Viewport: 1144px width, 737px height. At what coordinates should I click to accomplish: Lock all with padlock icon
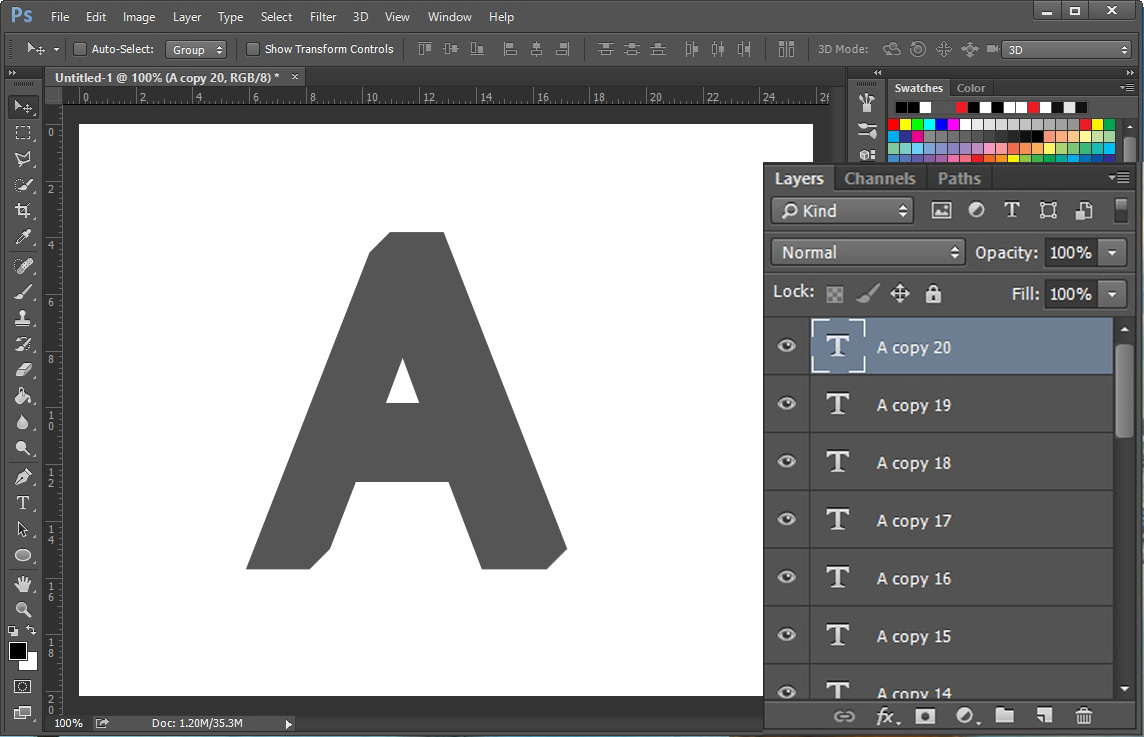pos(933,293)
